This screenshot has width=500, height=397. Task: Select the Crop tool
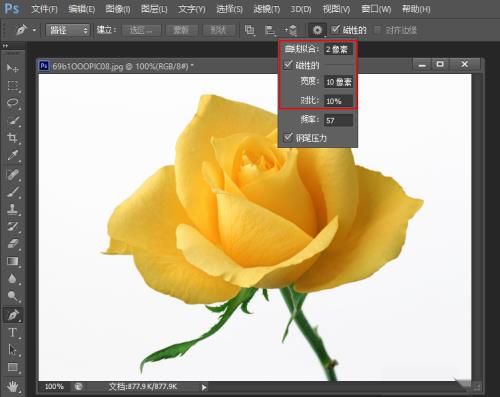tap(13, 138)
